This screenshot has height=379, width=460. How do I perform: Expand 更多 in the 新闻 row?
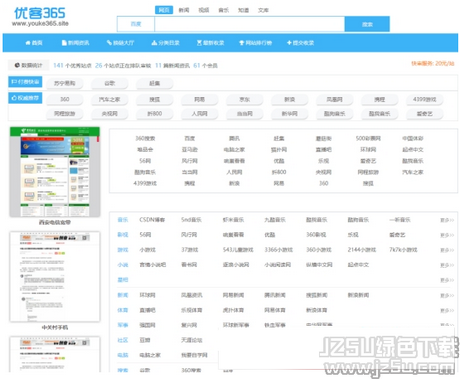pyautogui.click(x=447, y=295)
